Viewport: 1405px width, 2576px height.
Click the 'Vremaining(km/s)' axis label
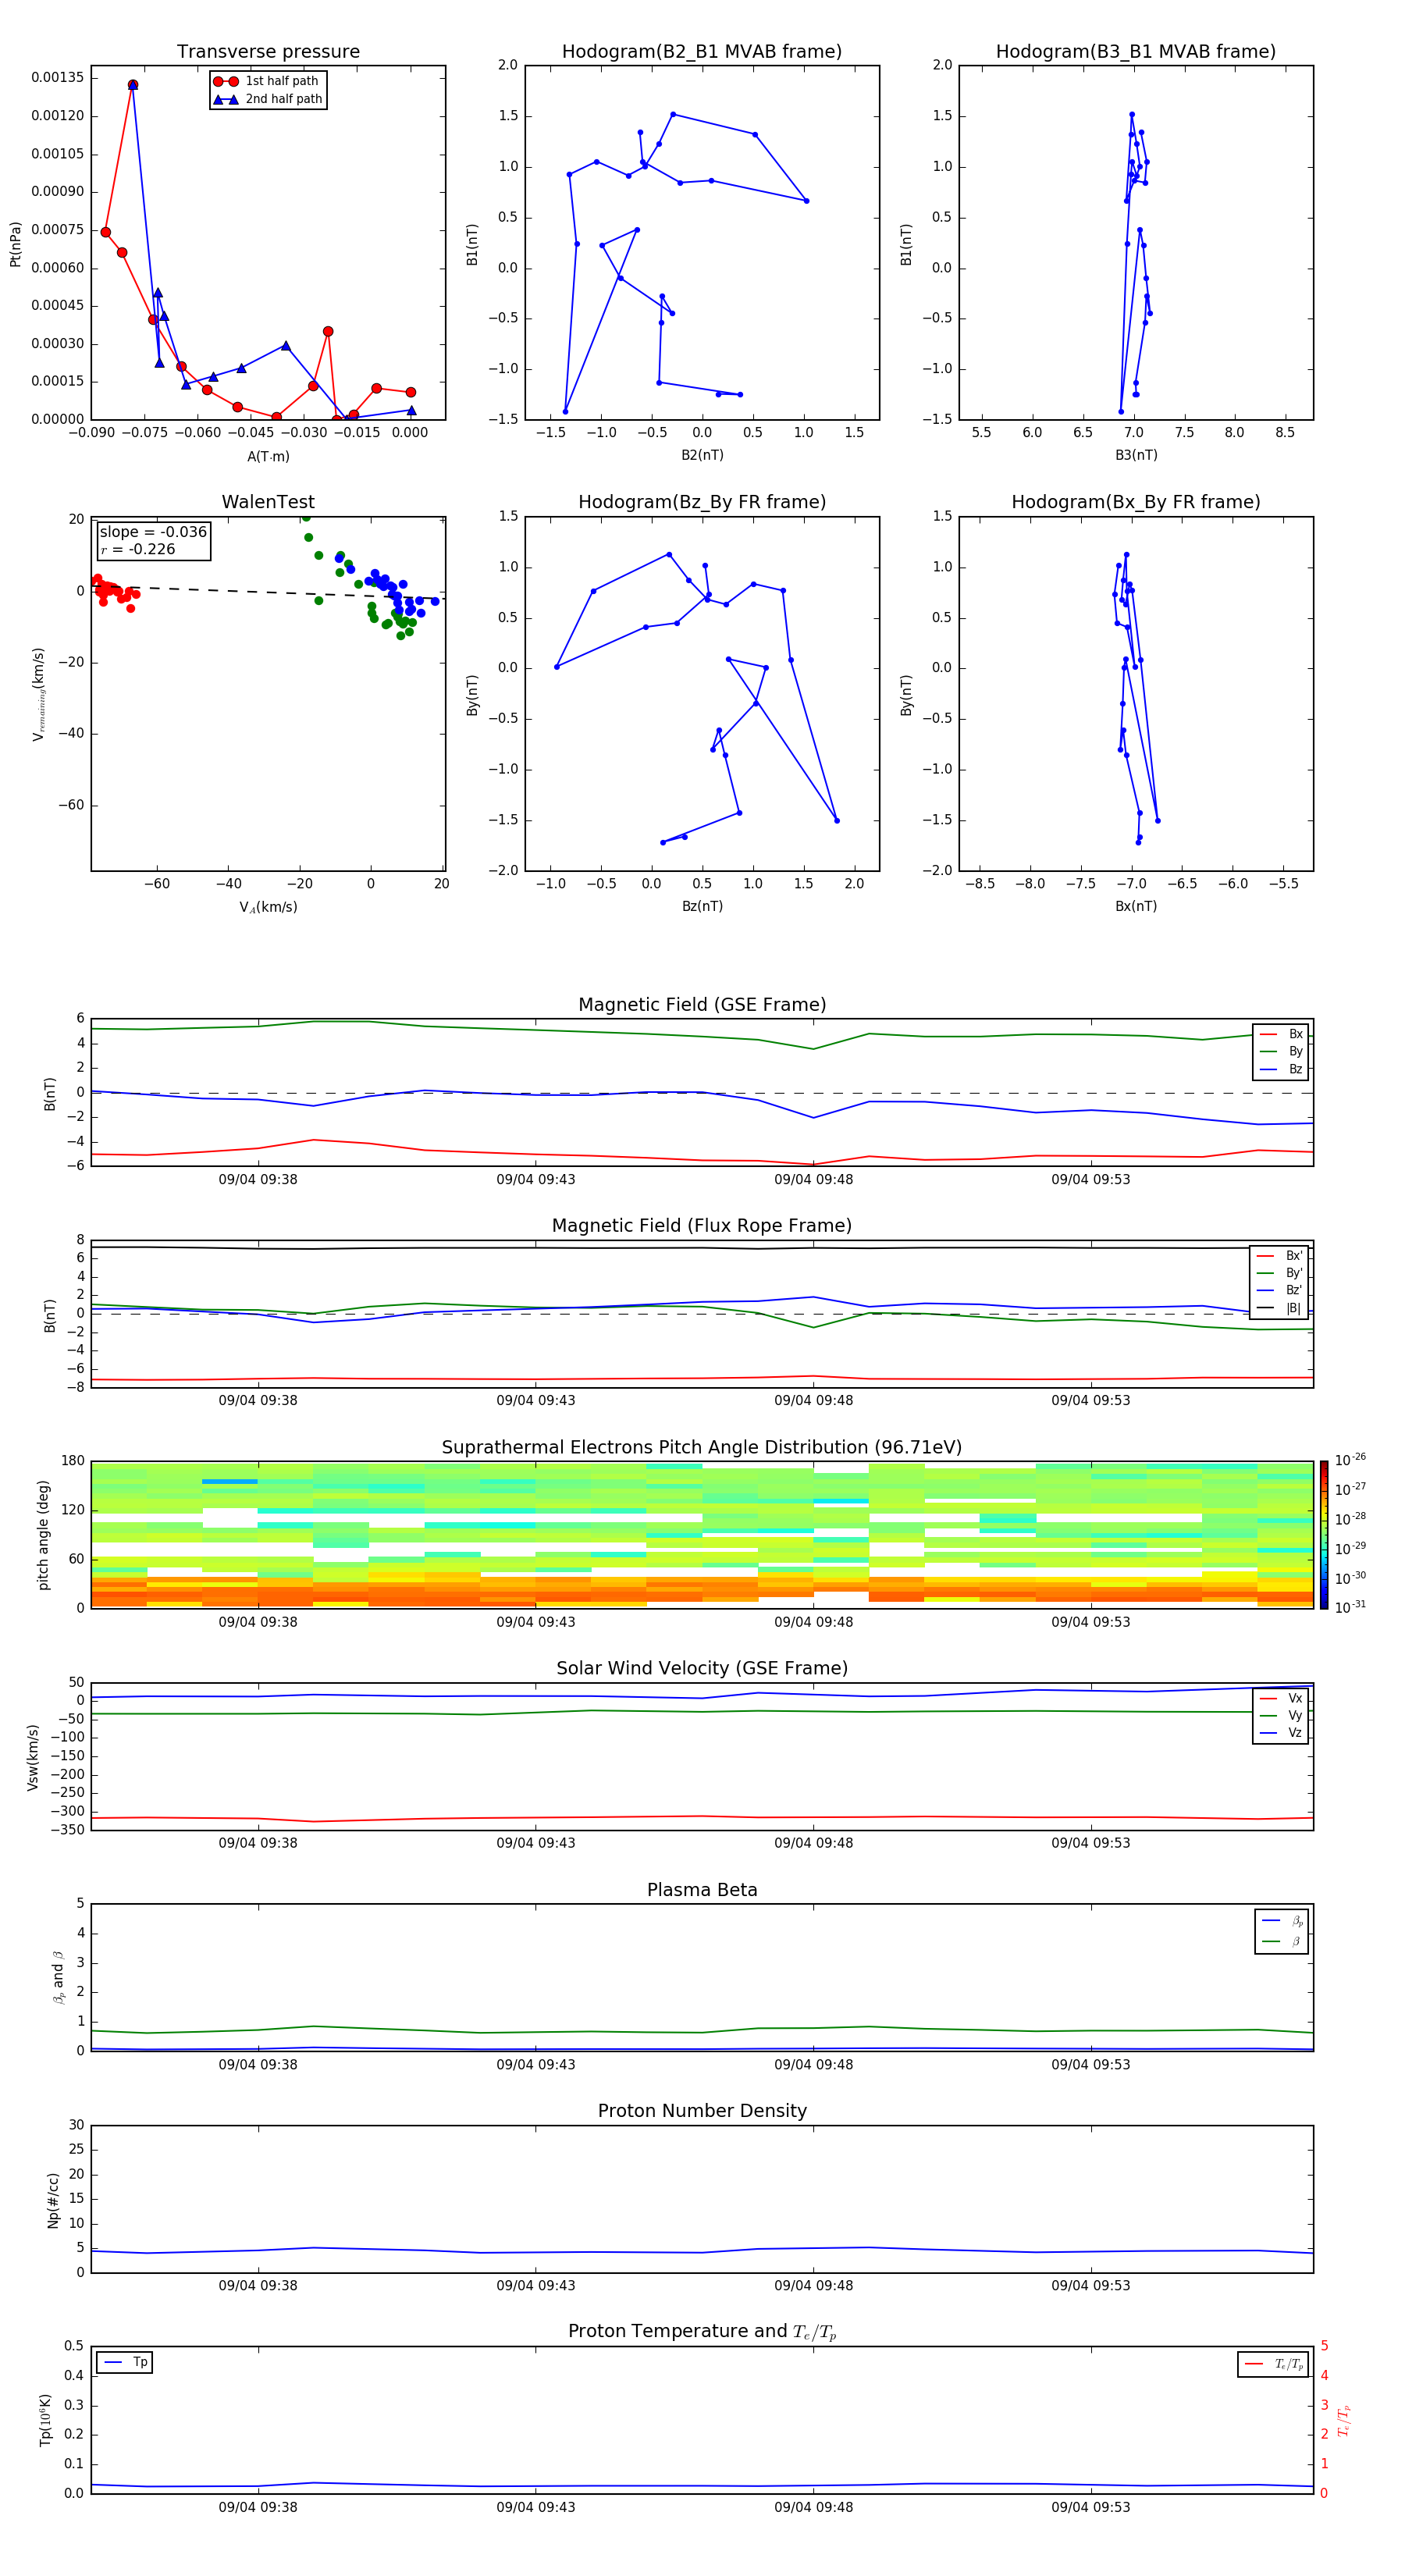pos(38,694)
